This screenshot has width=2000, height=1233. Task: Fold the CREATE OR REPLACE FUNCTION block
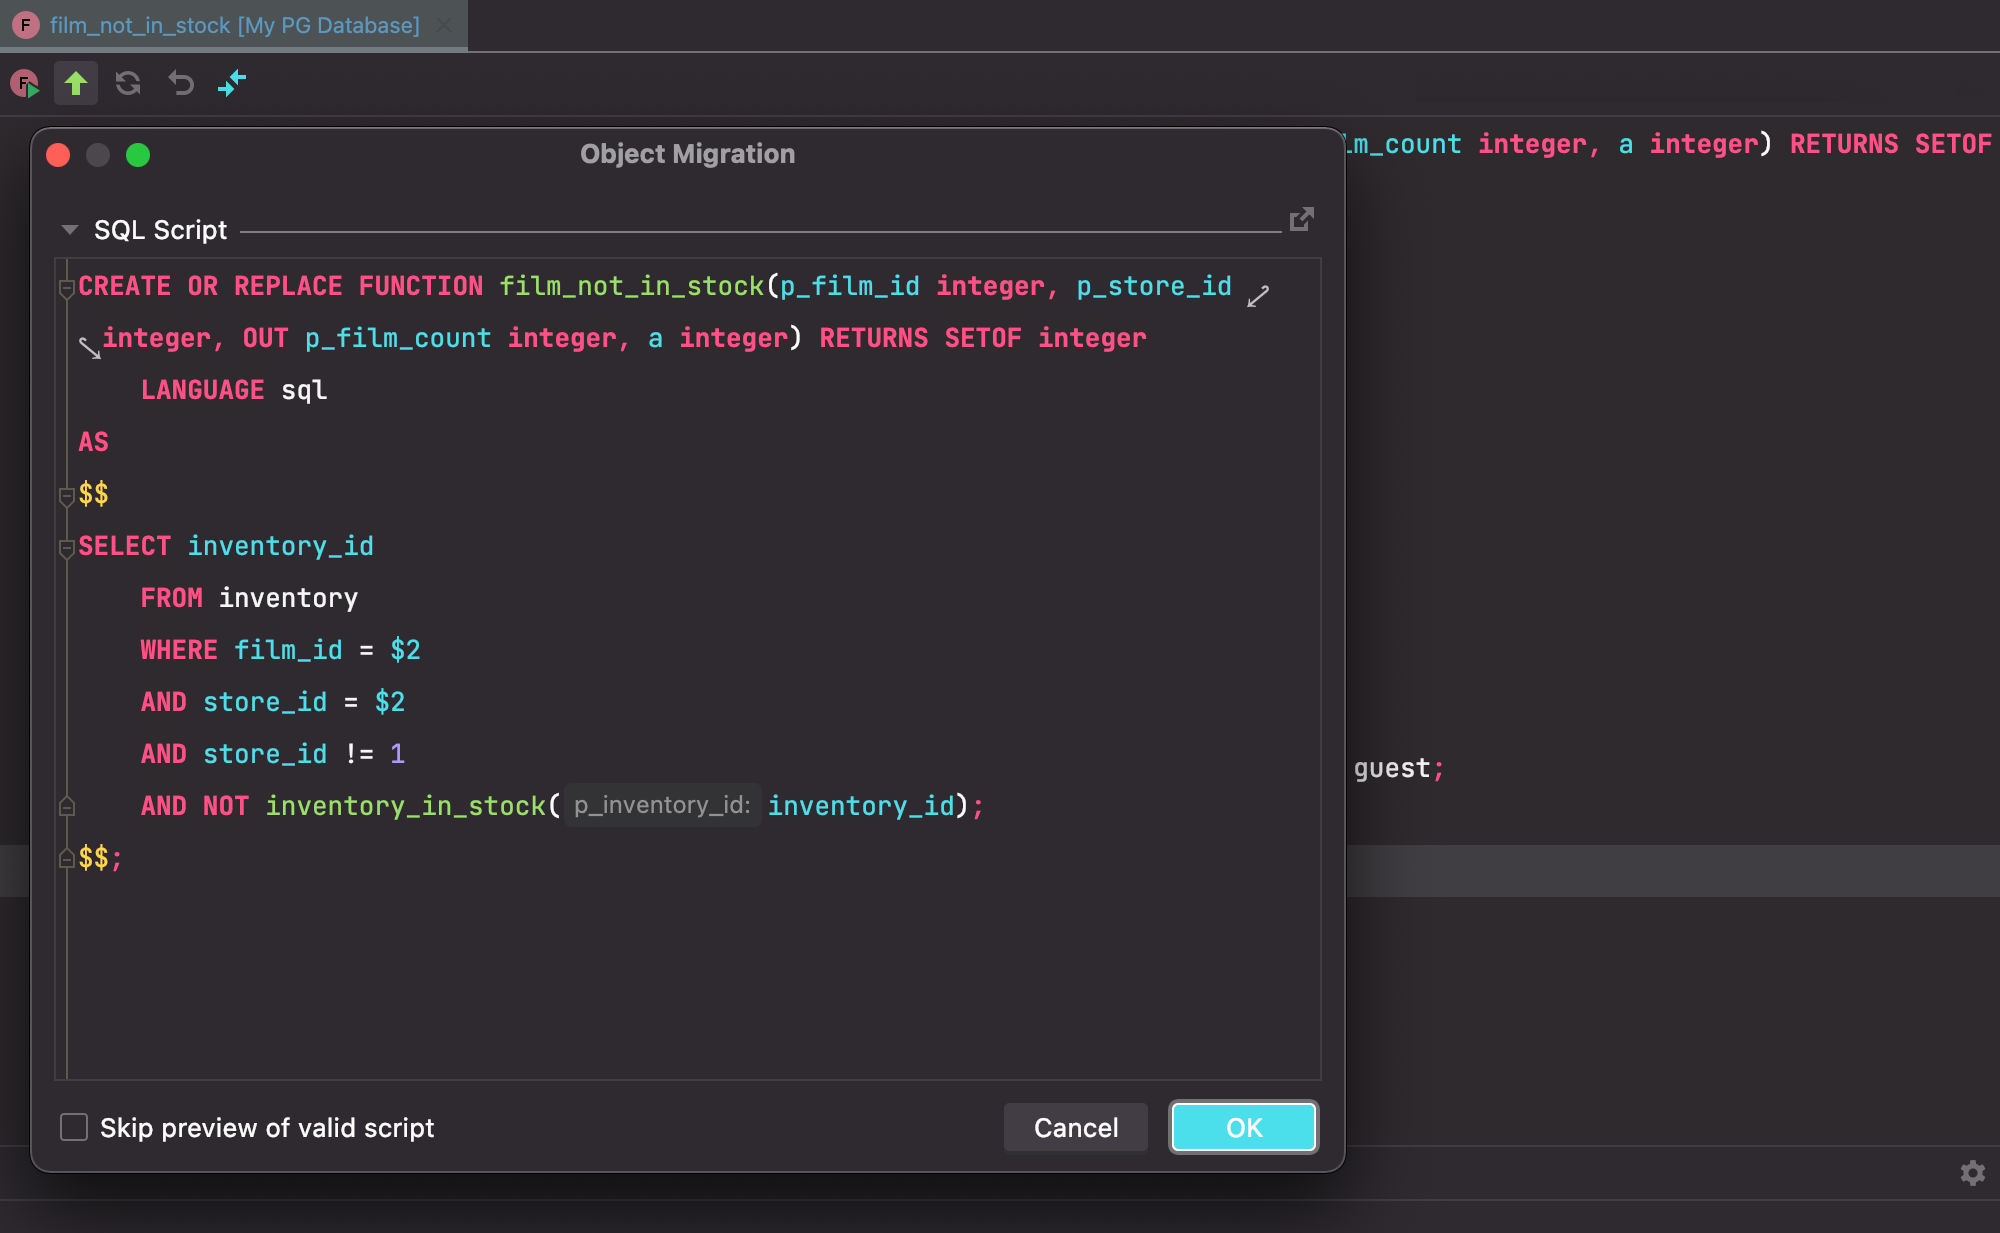pos(67,288)
